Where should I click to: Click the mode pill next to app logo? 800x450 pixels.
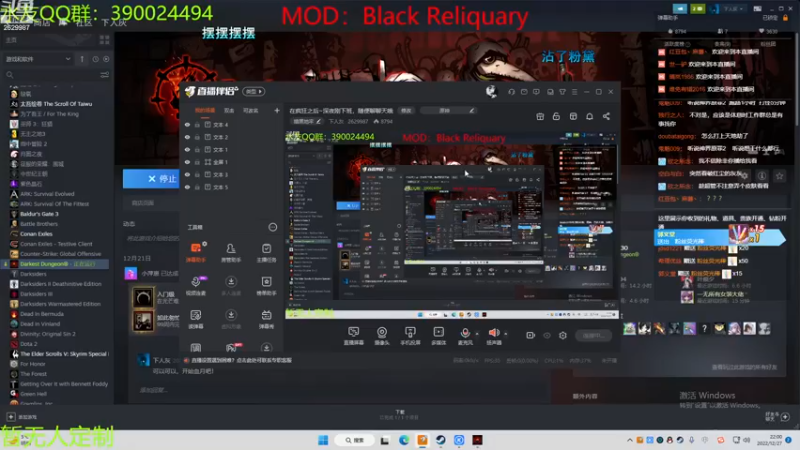[254, 92]
